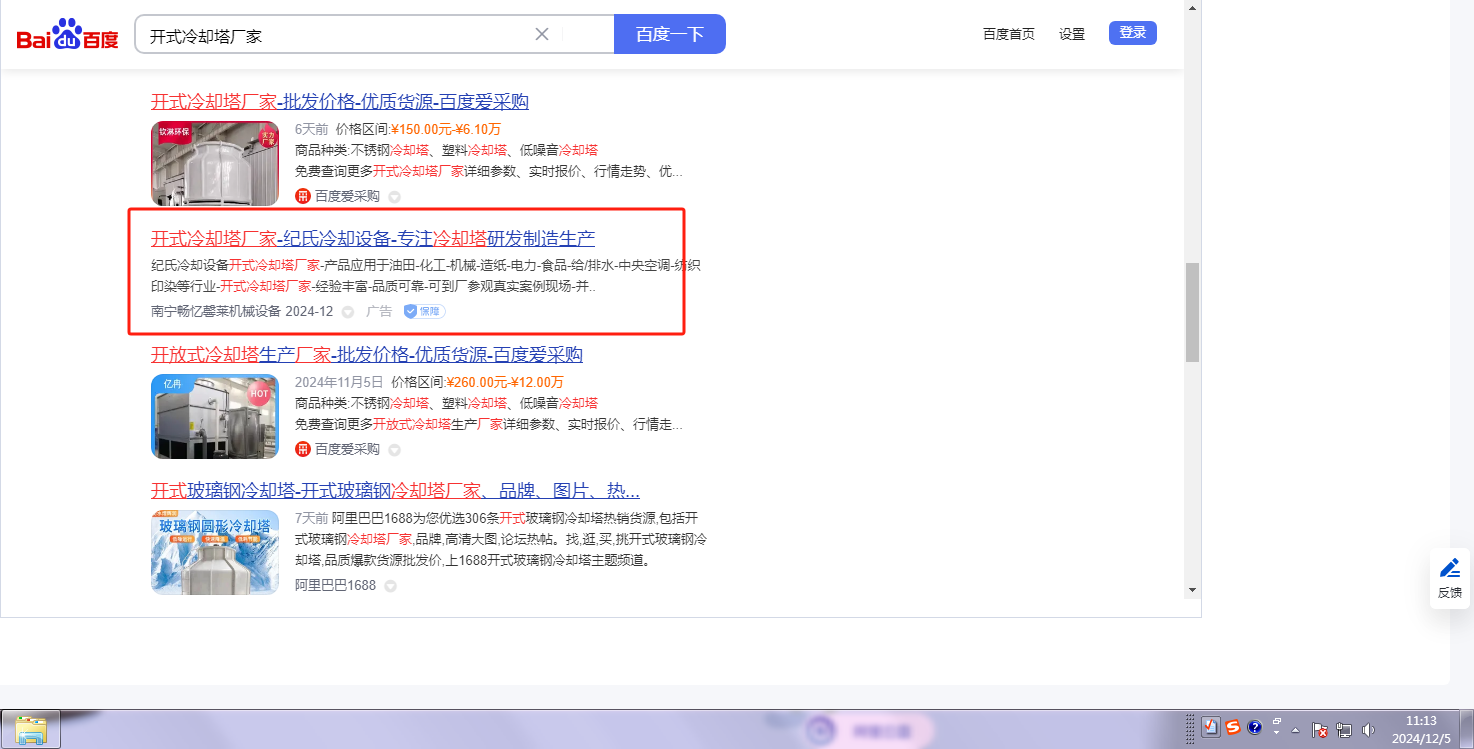Show hidden tray icons arrow
Image resolution: width=1474 pixels, height=749 pixels.
[x=1296, y=729]
